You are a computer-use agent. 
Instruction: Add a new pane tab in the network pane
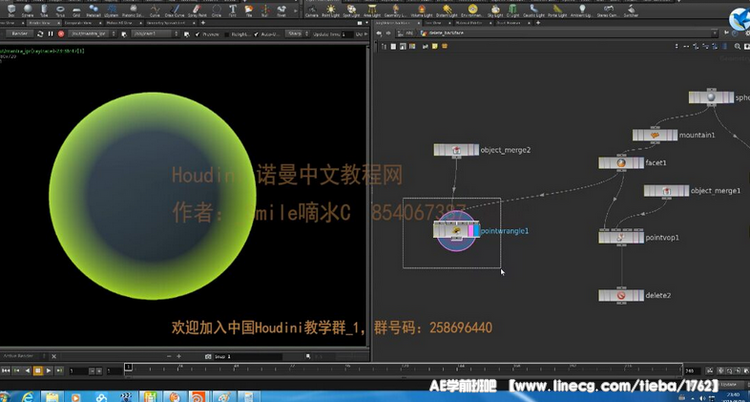coord(538,22)
